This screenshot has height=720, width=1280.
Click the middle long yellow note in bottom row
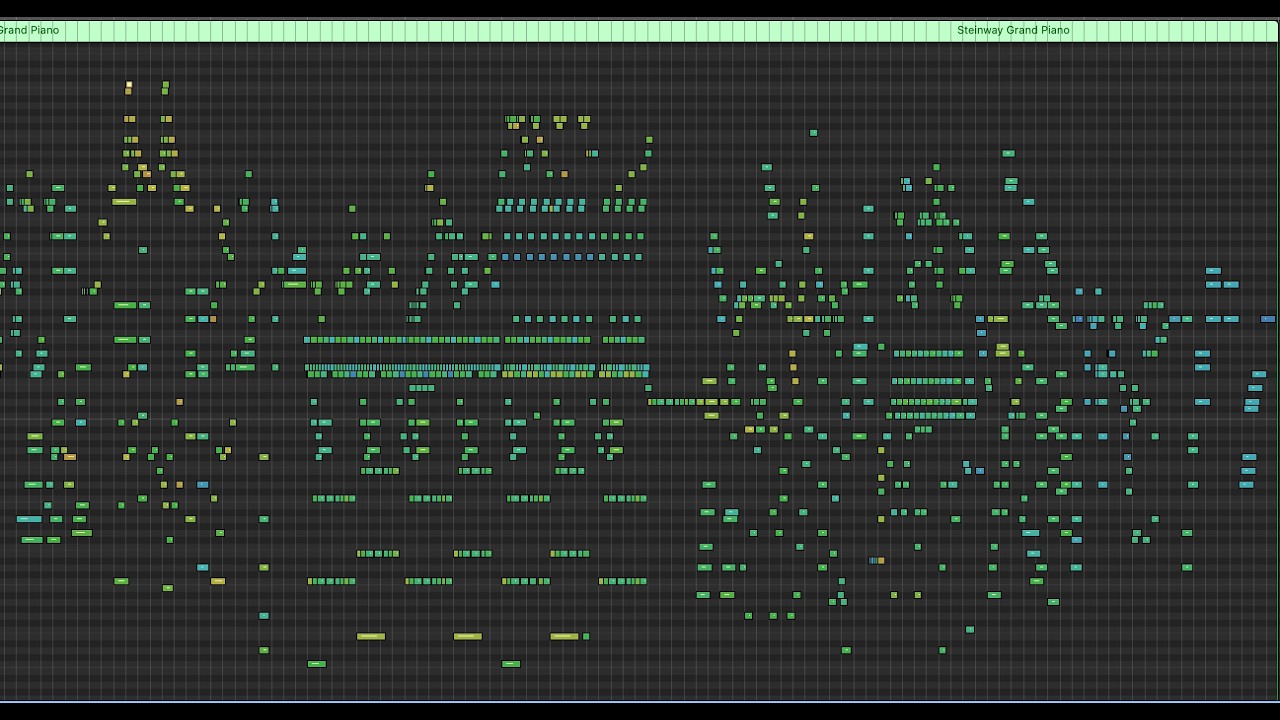click(468, 636)
